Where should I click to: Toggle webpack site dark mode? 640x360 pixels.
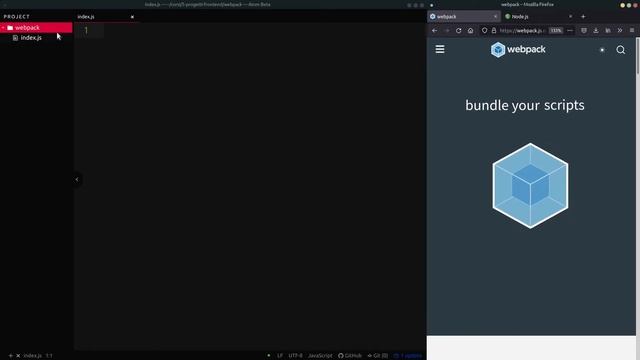[602, 50]
